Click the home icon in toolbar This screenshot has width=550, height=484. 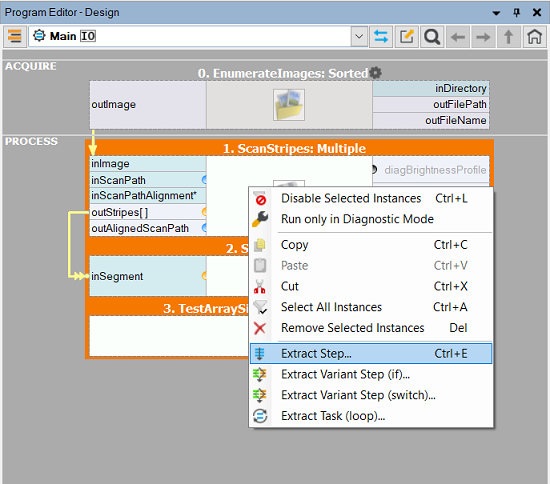tap(534, 36)
